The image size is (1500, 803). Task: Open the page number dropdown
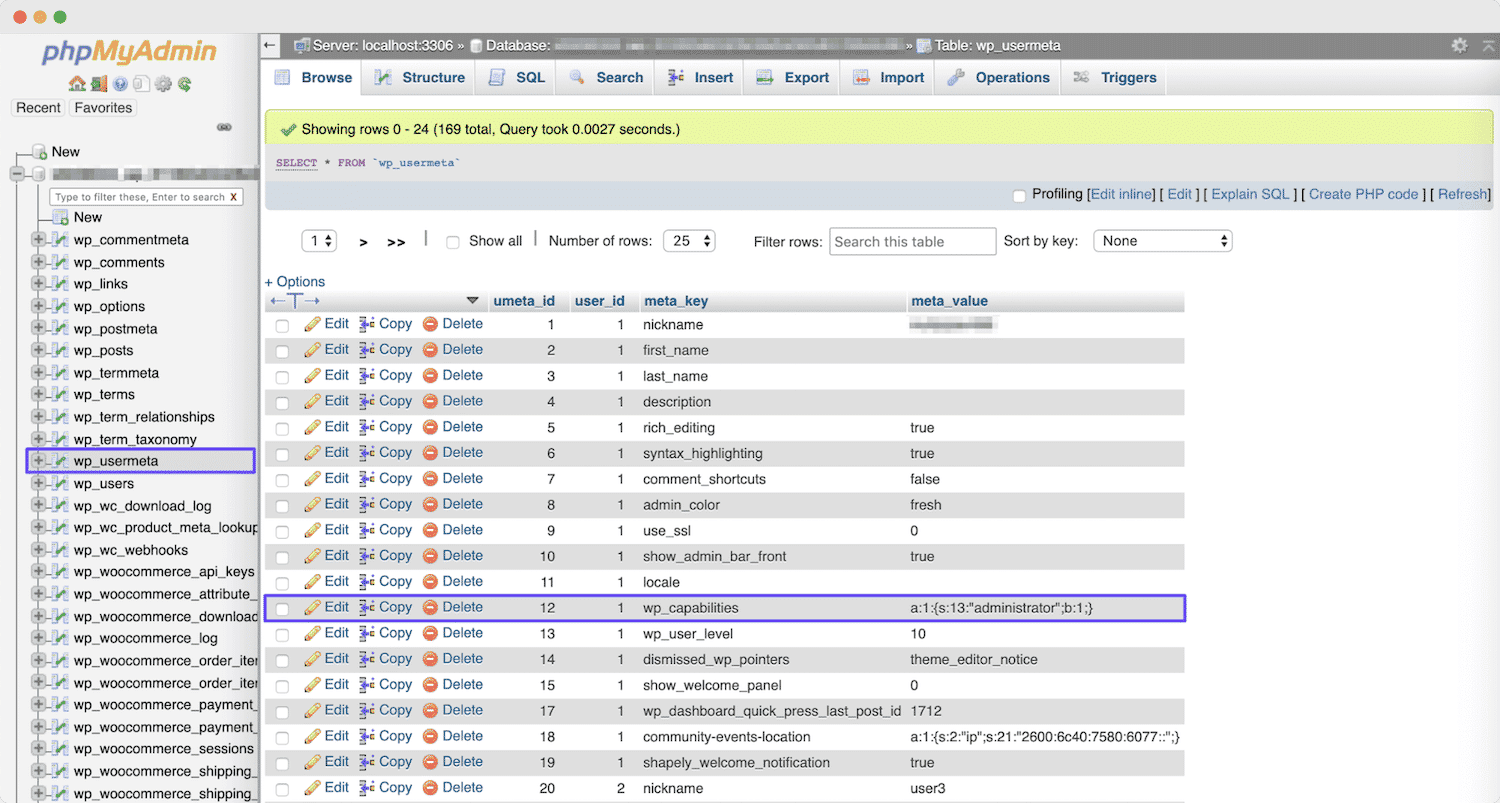[x=319, y=241]
